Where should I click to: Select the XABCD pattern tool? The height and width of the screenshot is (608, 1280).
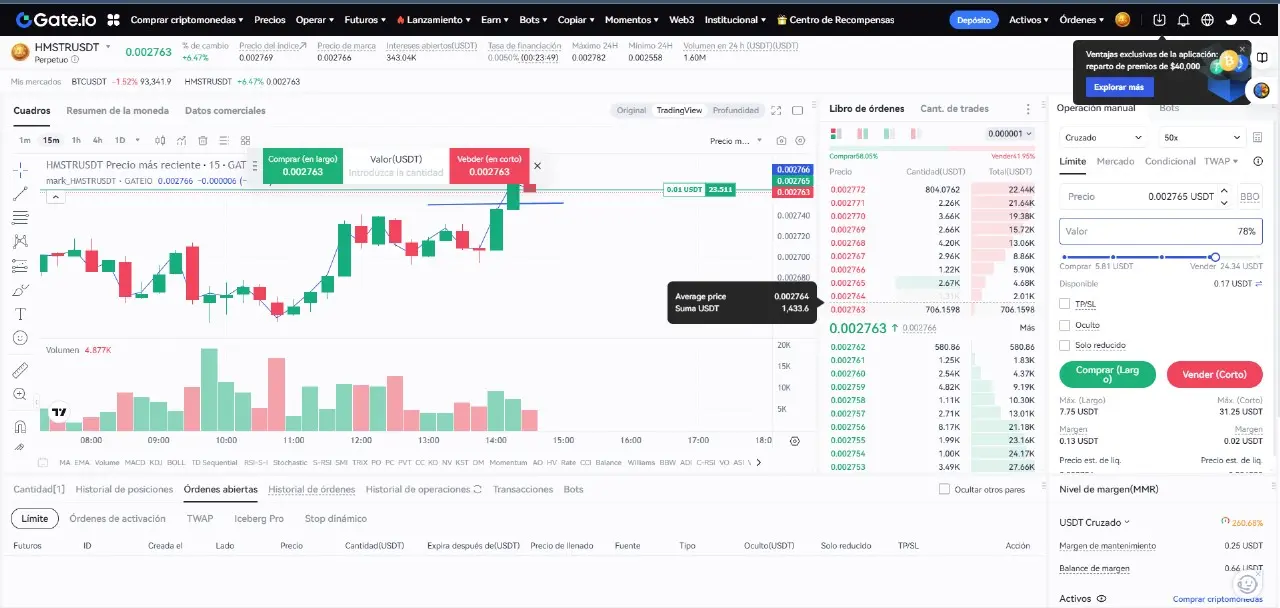pos(20,241)
